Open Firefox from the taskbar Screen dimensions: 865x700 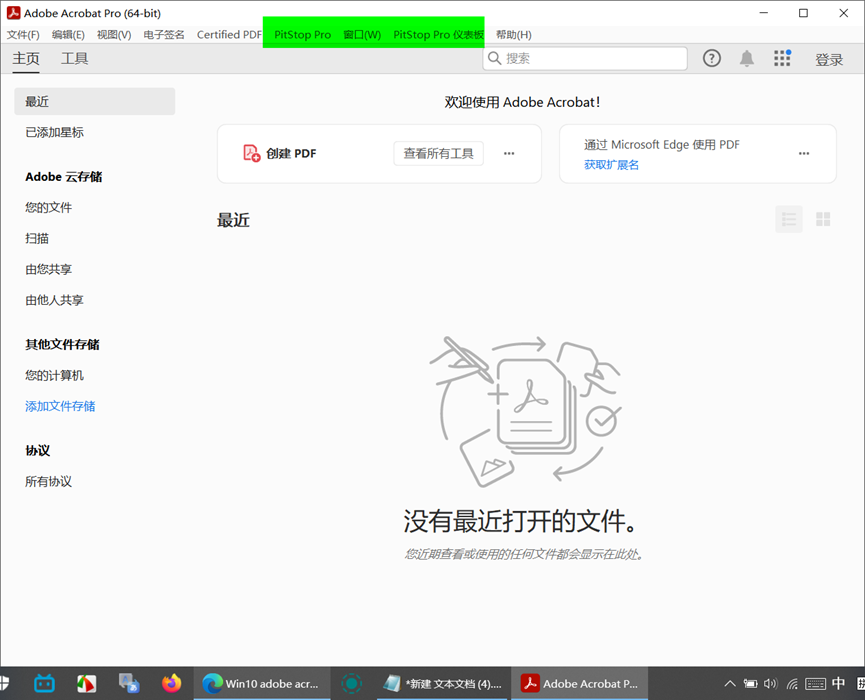pyautogui.click(x=172, y=683)
